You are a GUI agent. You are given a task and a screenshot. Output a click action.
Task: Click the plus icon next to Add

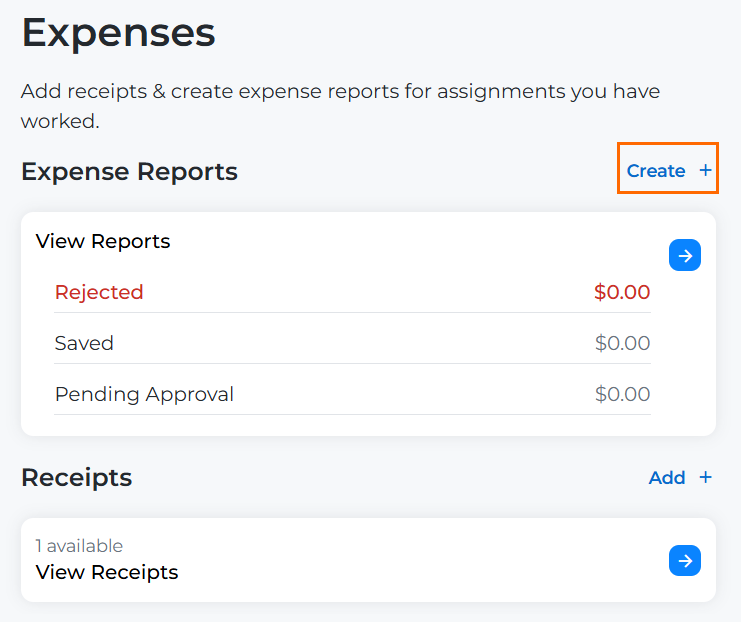pyautogui.click(x=706, y=477)
